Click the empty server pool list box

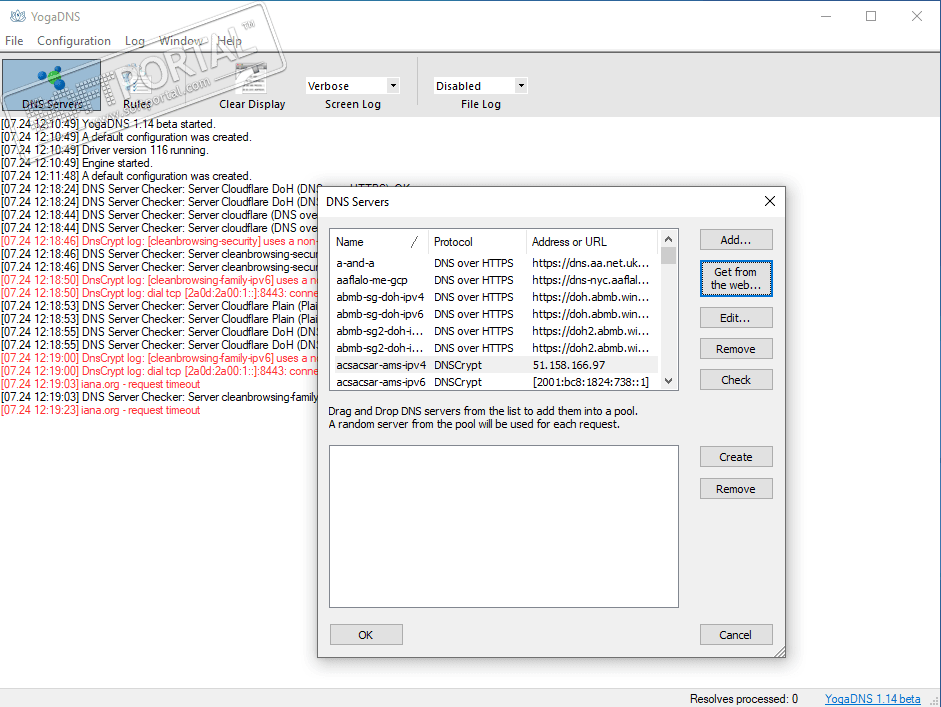[504, 526]
